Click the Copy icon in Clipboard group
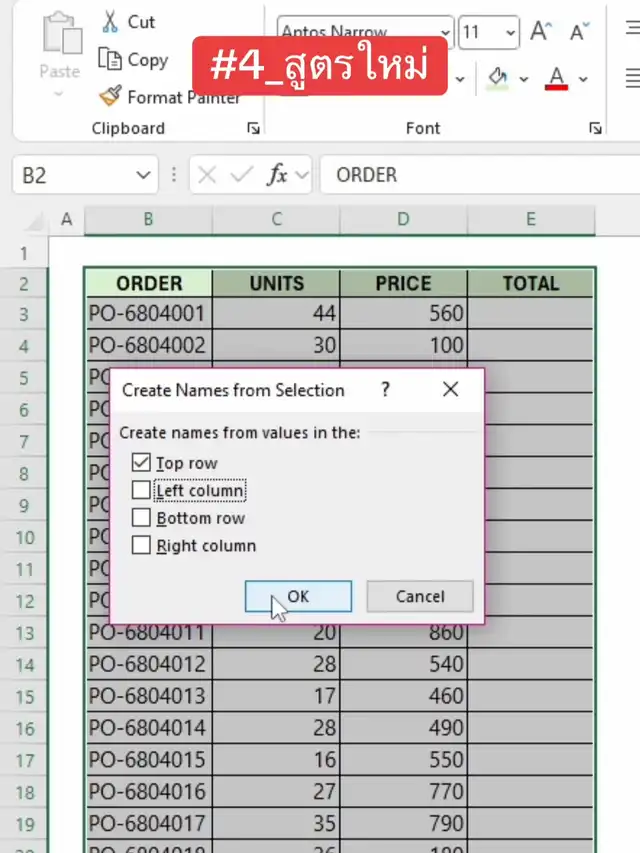This screenshot has width=640, height=853. [x=110, y=60]
